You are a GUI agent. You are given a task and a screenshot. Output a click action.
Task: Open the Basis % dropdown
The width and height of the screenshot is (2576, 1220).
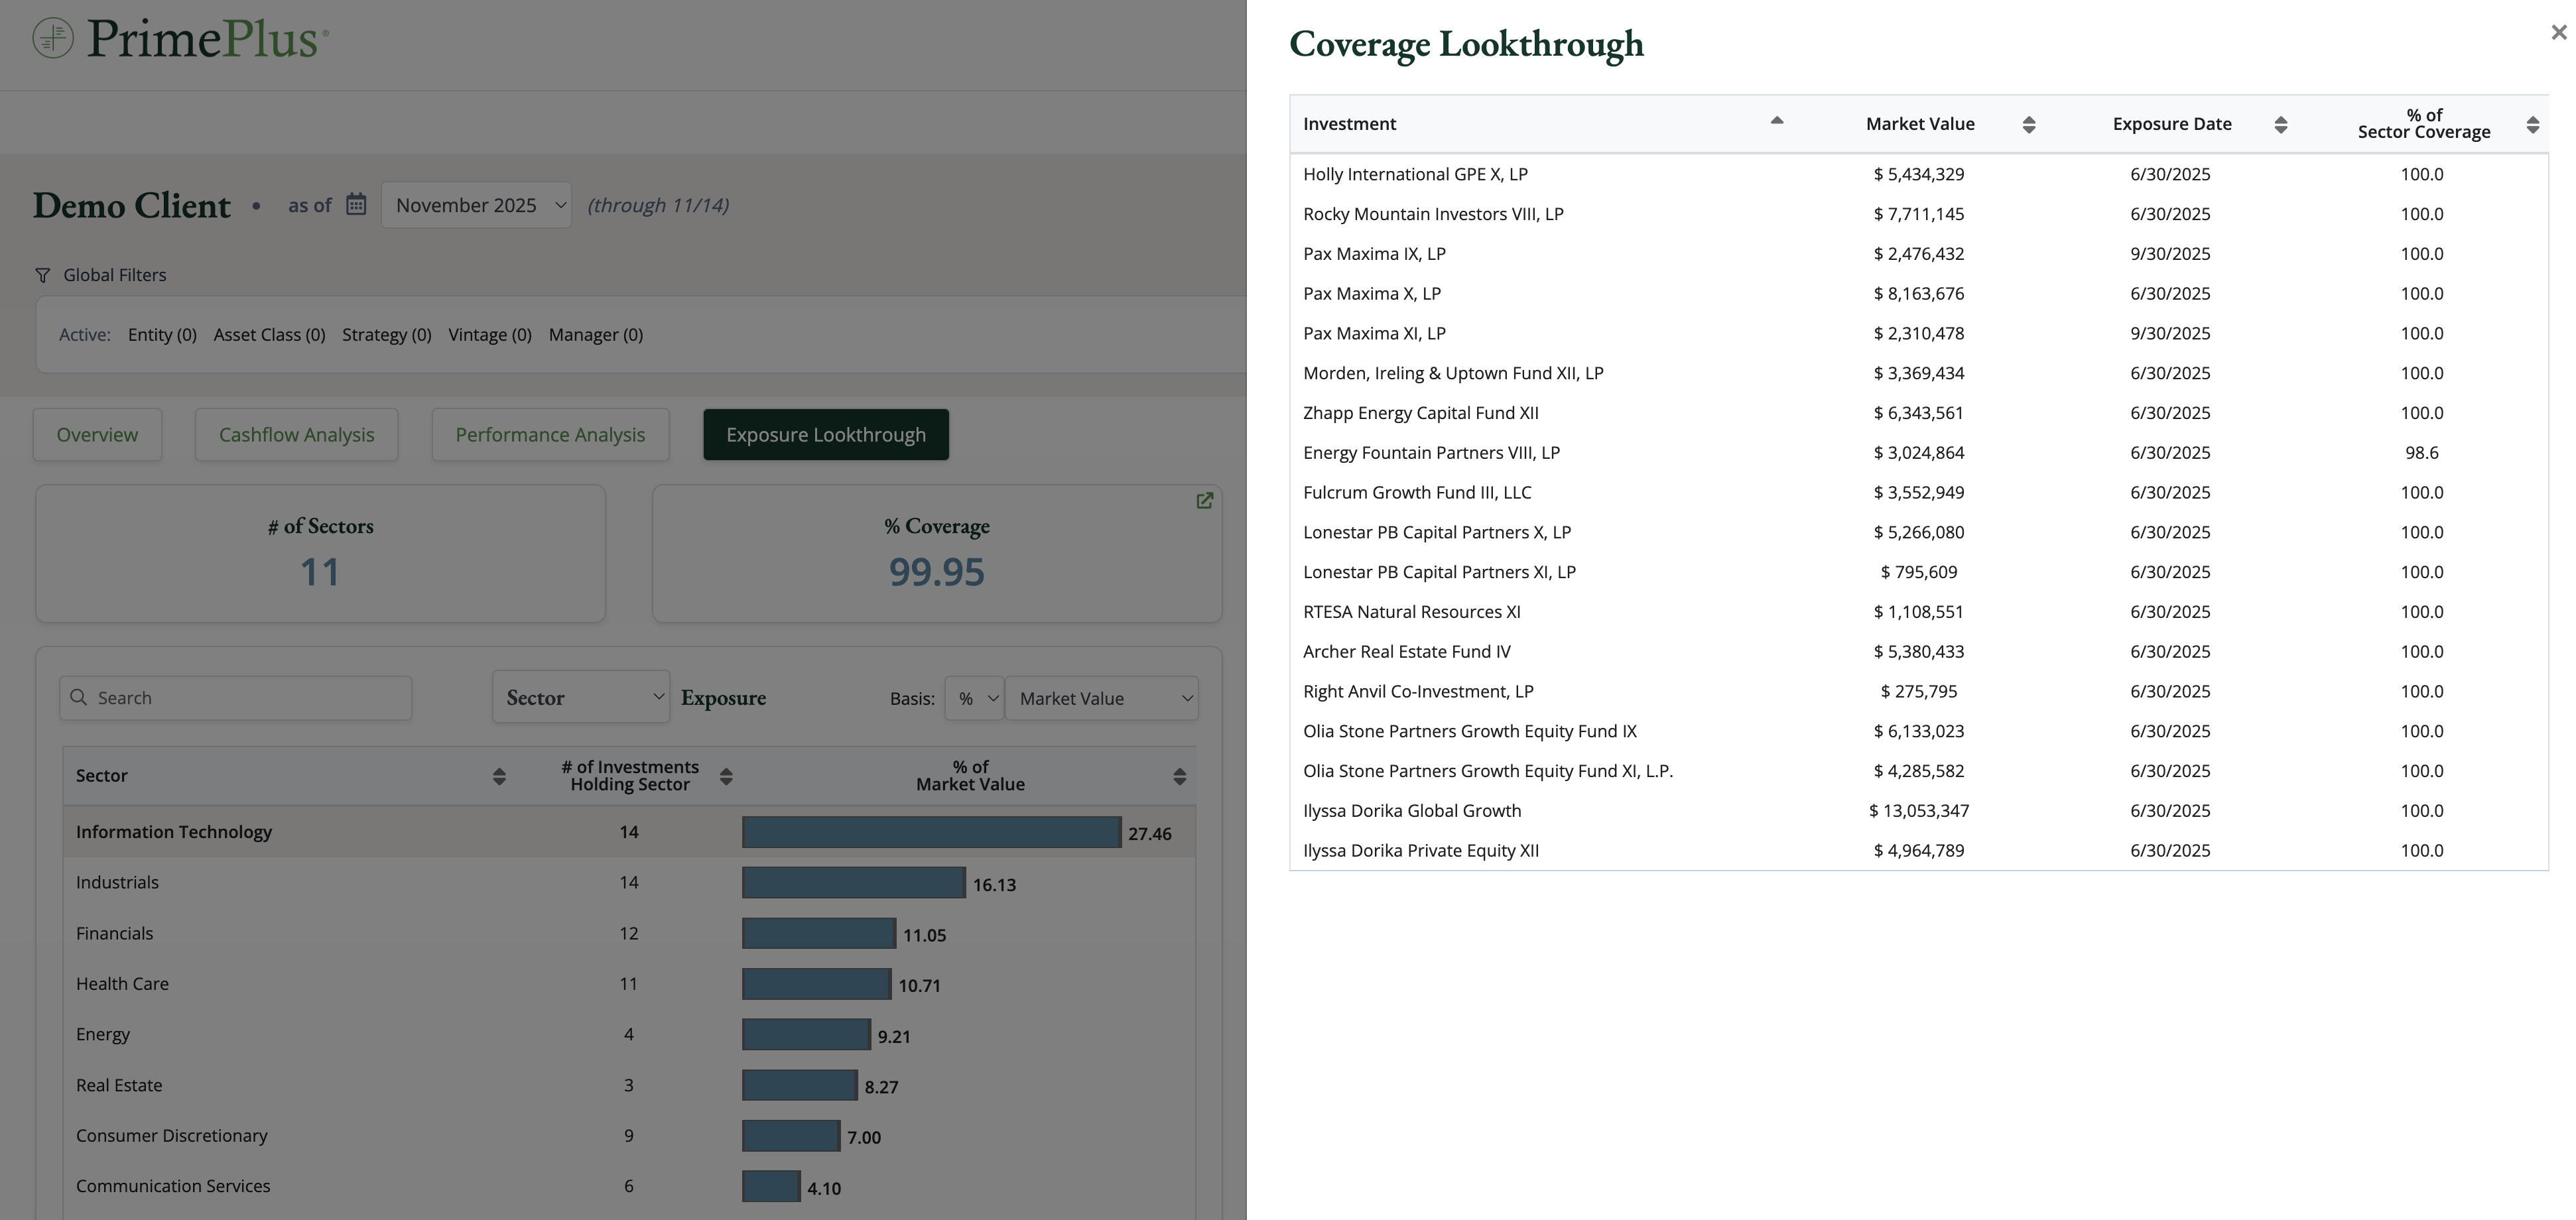coord(974,698)
